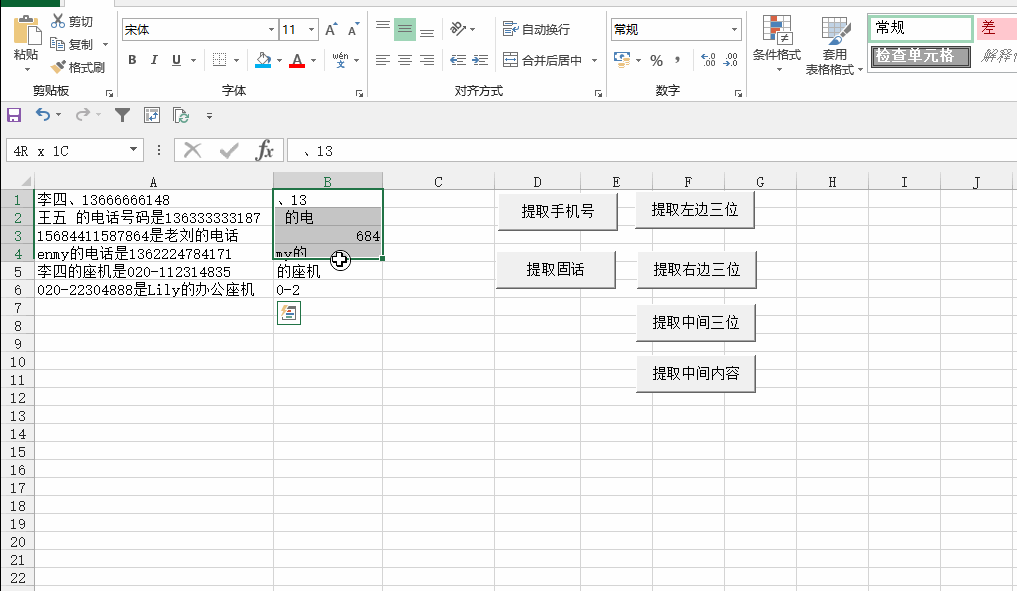Increase font size with large A
Viewport: 1017px width, 591px height.
coord(331,29)
